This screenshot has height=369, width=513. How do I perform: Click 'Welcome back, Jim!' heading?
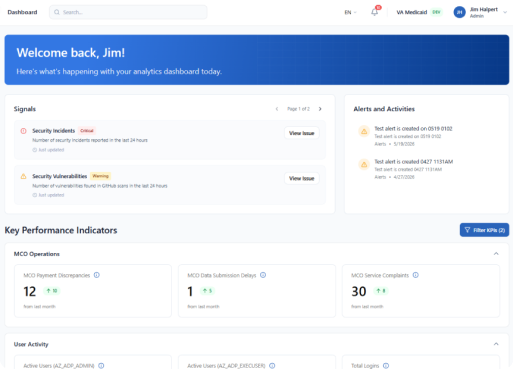pyautogui.click(x=71, y=53)
